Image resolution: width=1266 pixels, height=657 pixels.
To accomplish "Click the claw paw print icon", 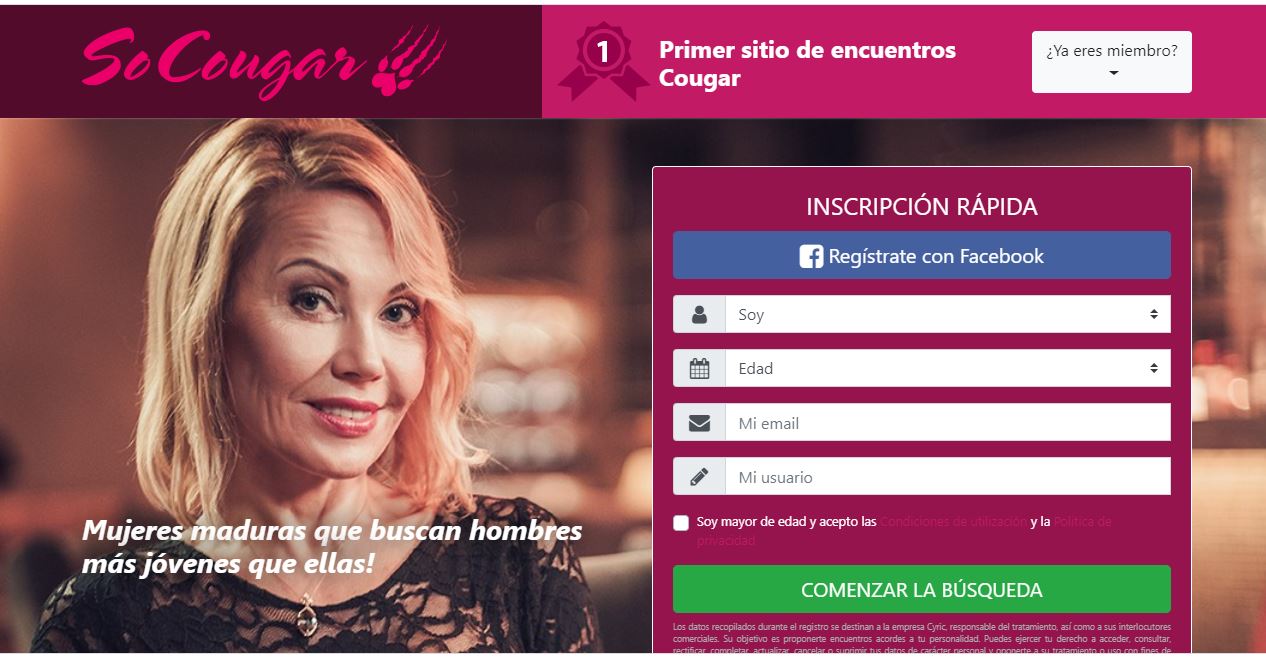I will (408, 59).
